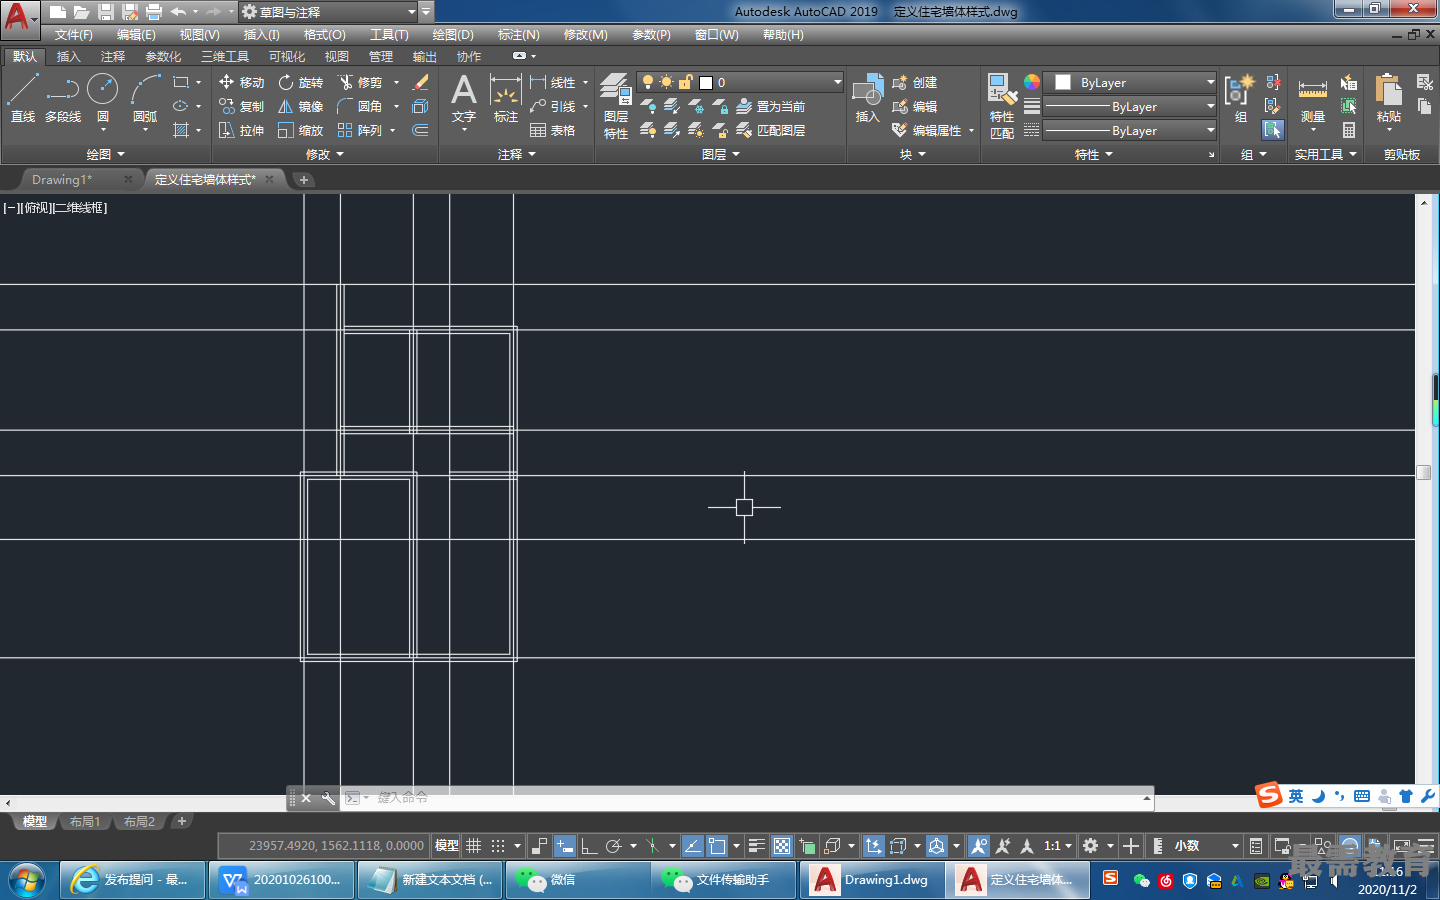Select the Dimension (标注) tool
The width and height of the screenshot is (1440, 900).
[x=506, y=98]
